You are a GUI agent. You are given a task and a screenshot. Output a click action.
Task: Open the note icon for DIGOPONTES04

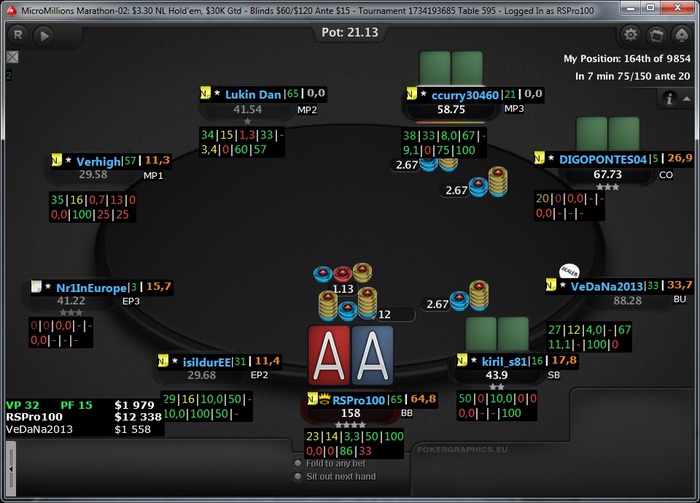[539, 158]
